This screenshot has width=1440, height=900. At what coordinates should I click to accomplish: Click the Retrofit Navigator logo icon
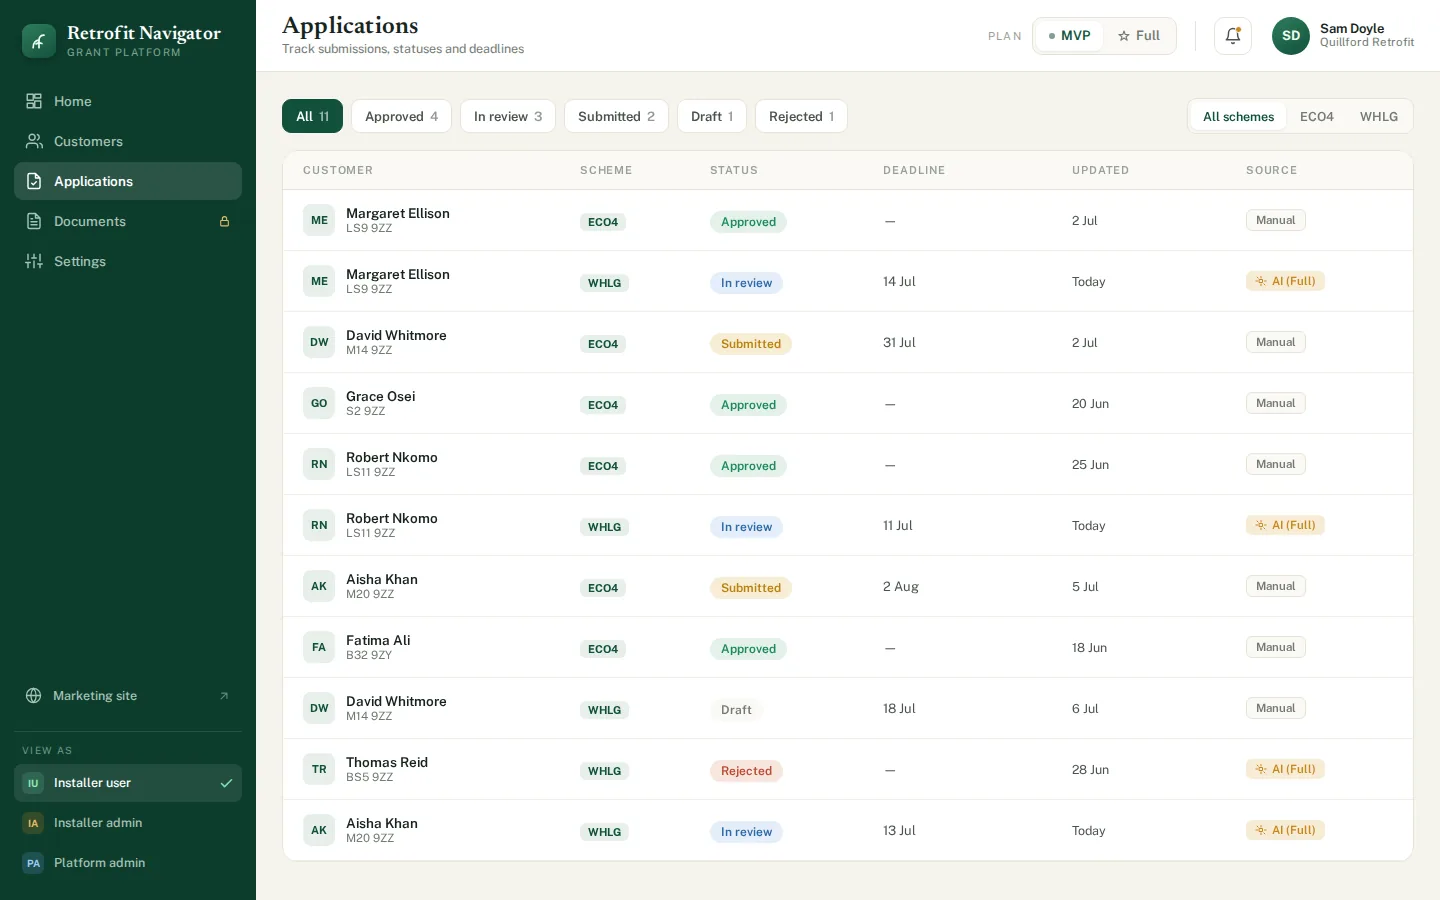(x=39, y=41)
